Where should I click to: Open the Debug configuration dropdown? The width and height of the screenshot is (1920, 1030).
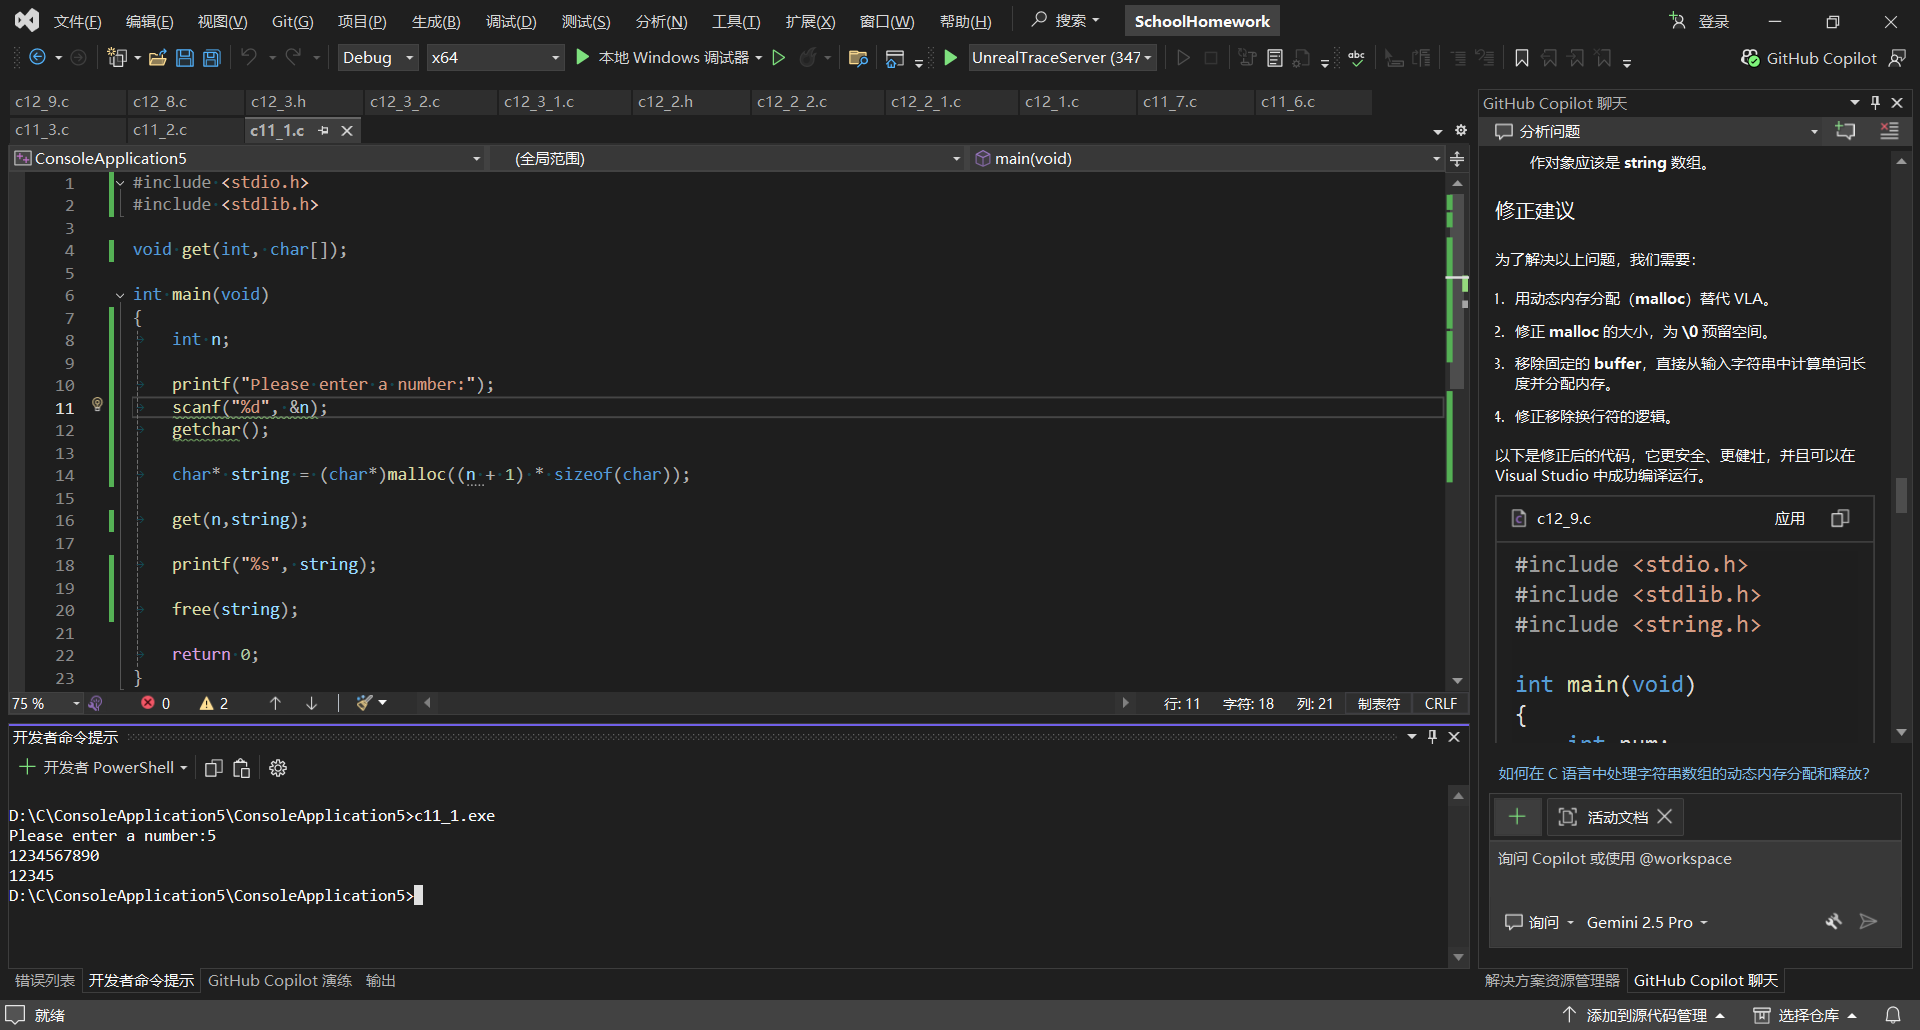[x=378, y=58]
